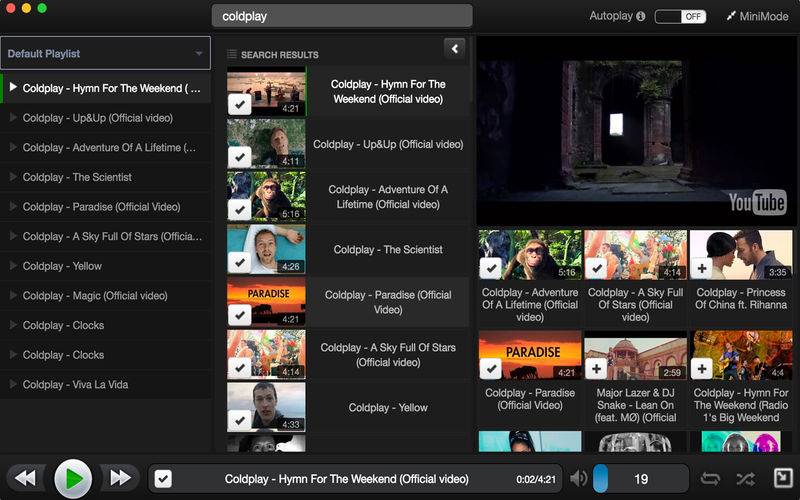Enter MiniMode
Viewport: 800px width, 500px height.
click(758, 16)
